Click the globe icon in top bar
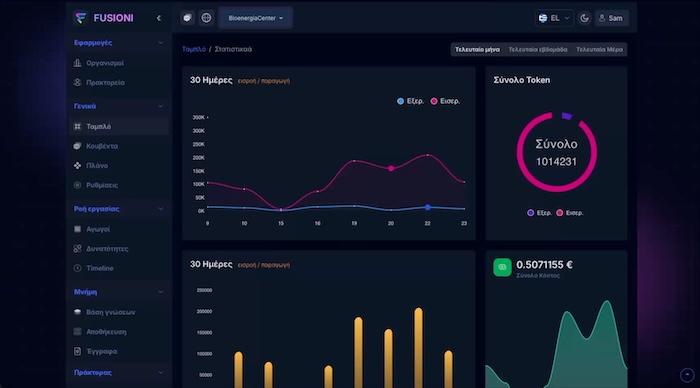The height and width of the screenshot is (388, 700). pyautogui.click(x=206, y=18)
